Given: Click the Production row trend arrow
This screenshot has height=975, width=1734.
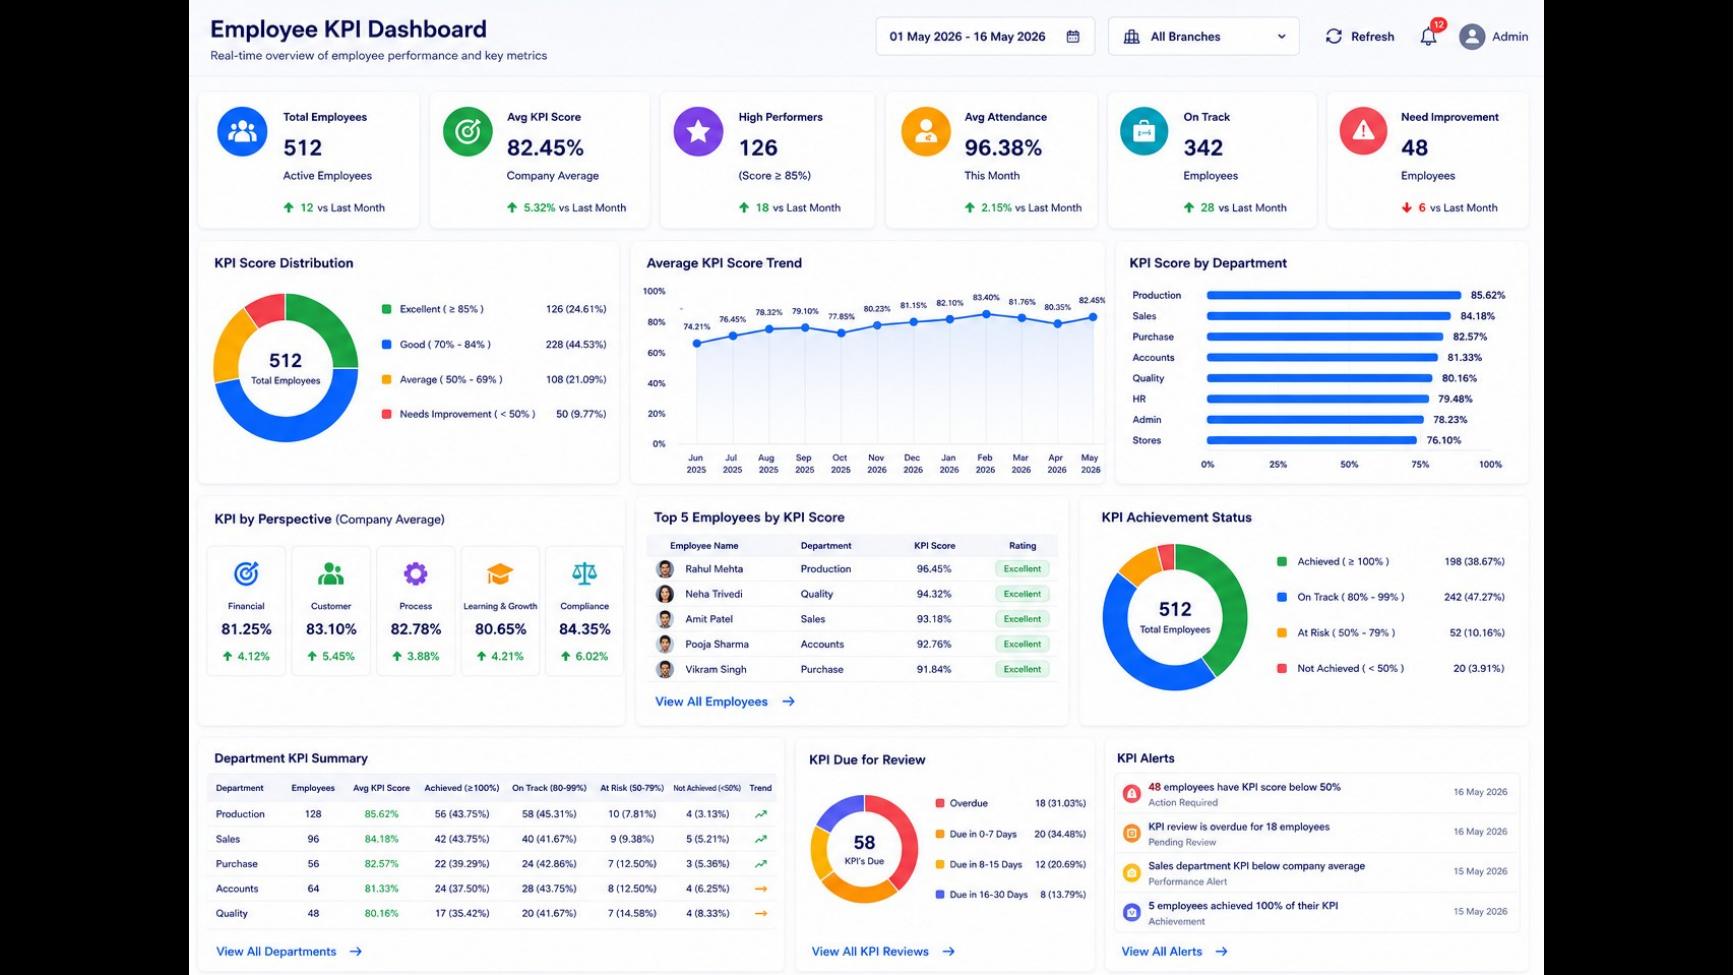Looking at the screenshot, I should click(761, 814).
